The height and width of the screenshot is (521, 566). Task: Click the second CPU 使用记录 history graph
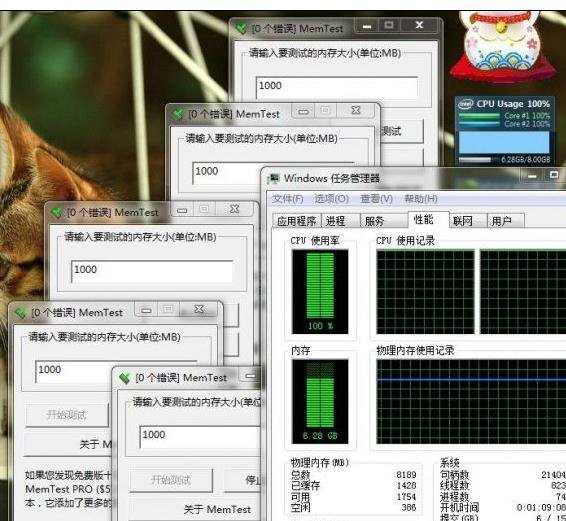[523, 292]
